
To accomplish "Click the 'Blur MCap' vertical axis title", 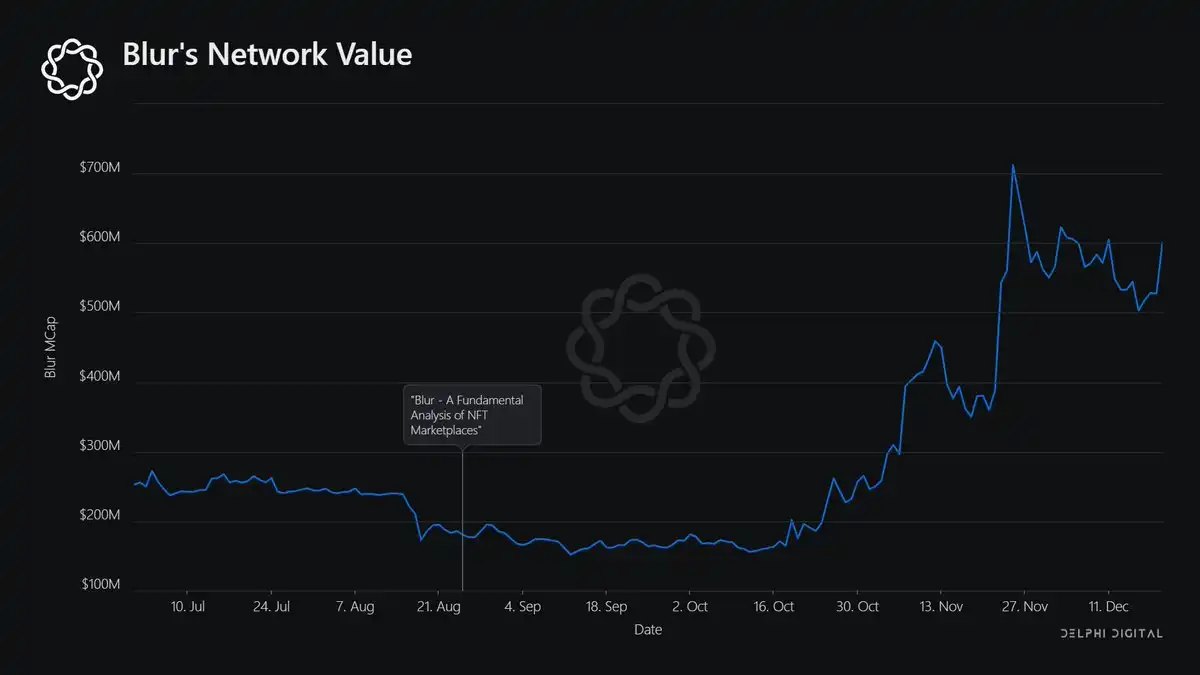I will click(x=52, y=345).
